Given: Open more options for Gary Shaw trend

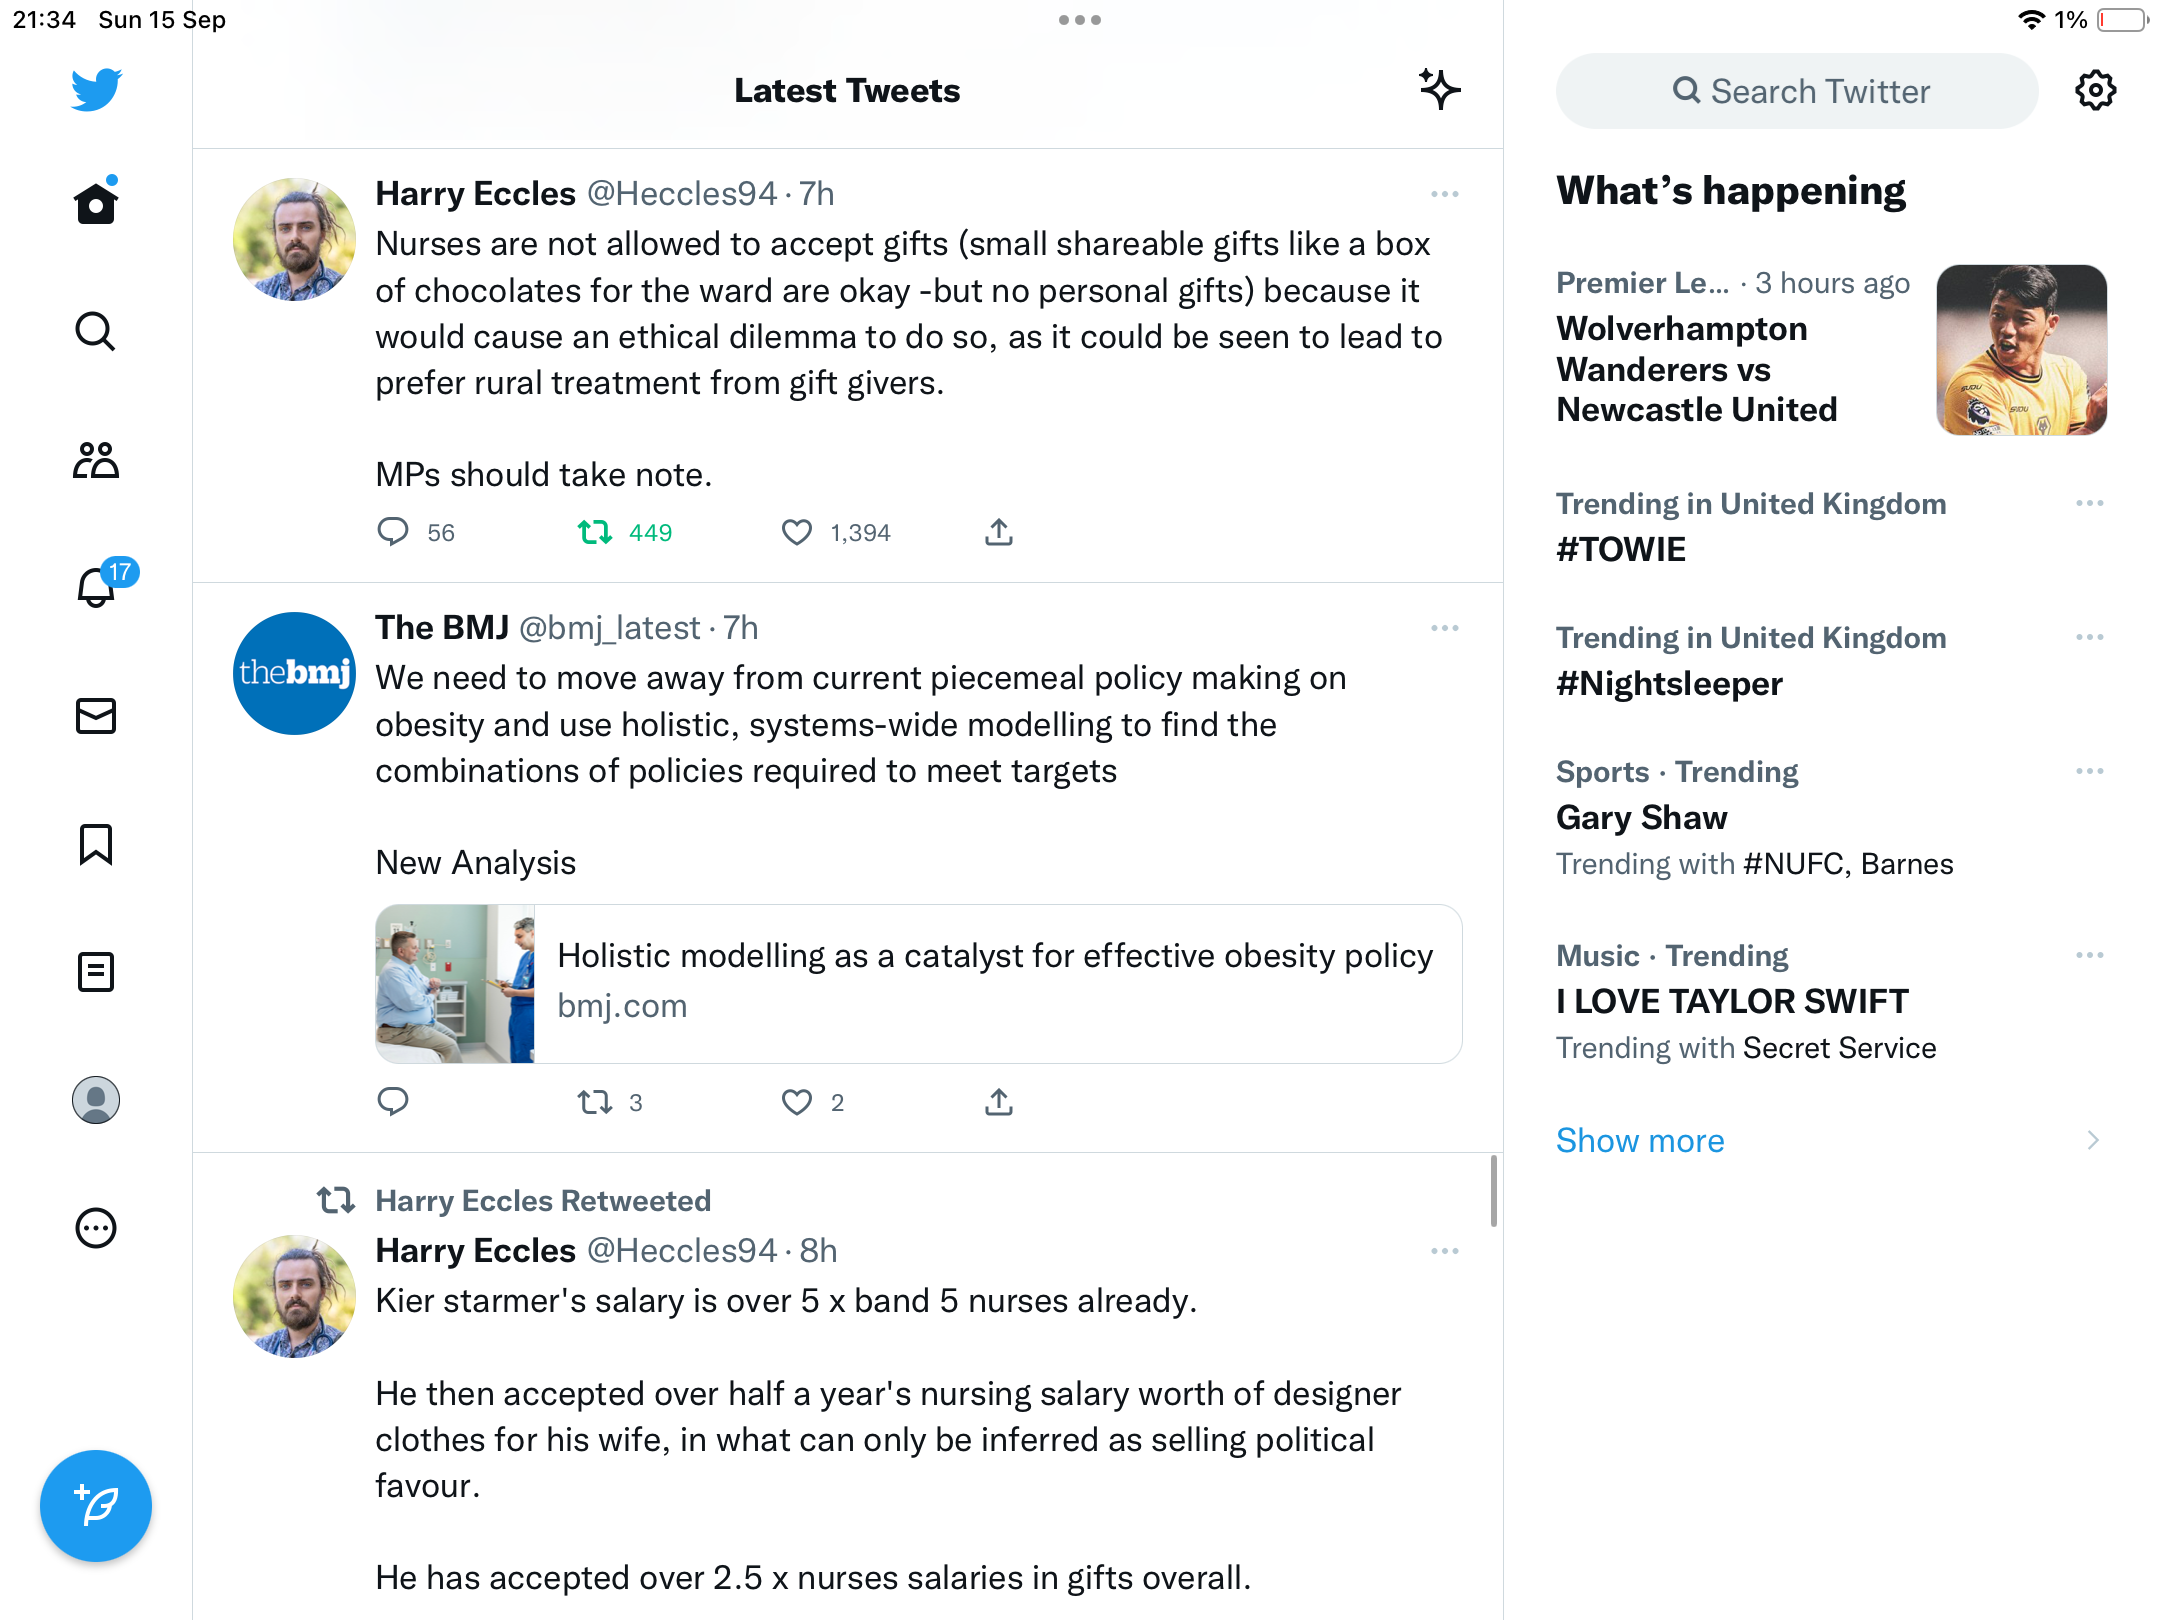Looking at the screenshot, I should pos(2090,771).
